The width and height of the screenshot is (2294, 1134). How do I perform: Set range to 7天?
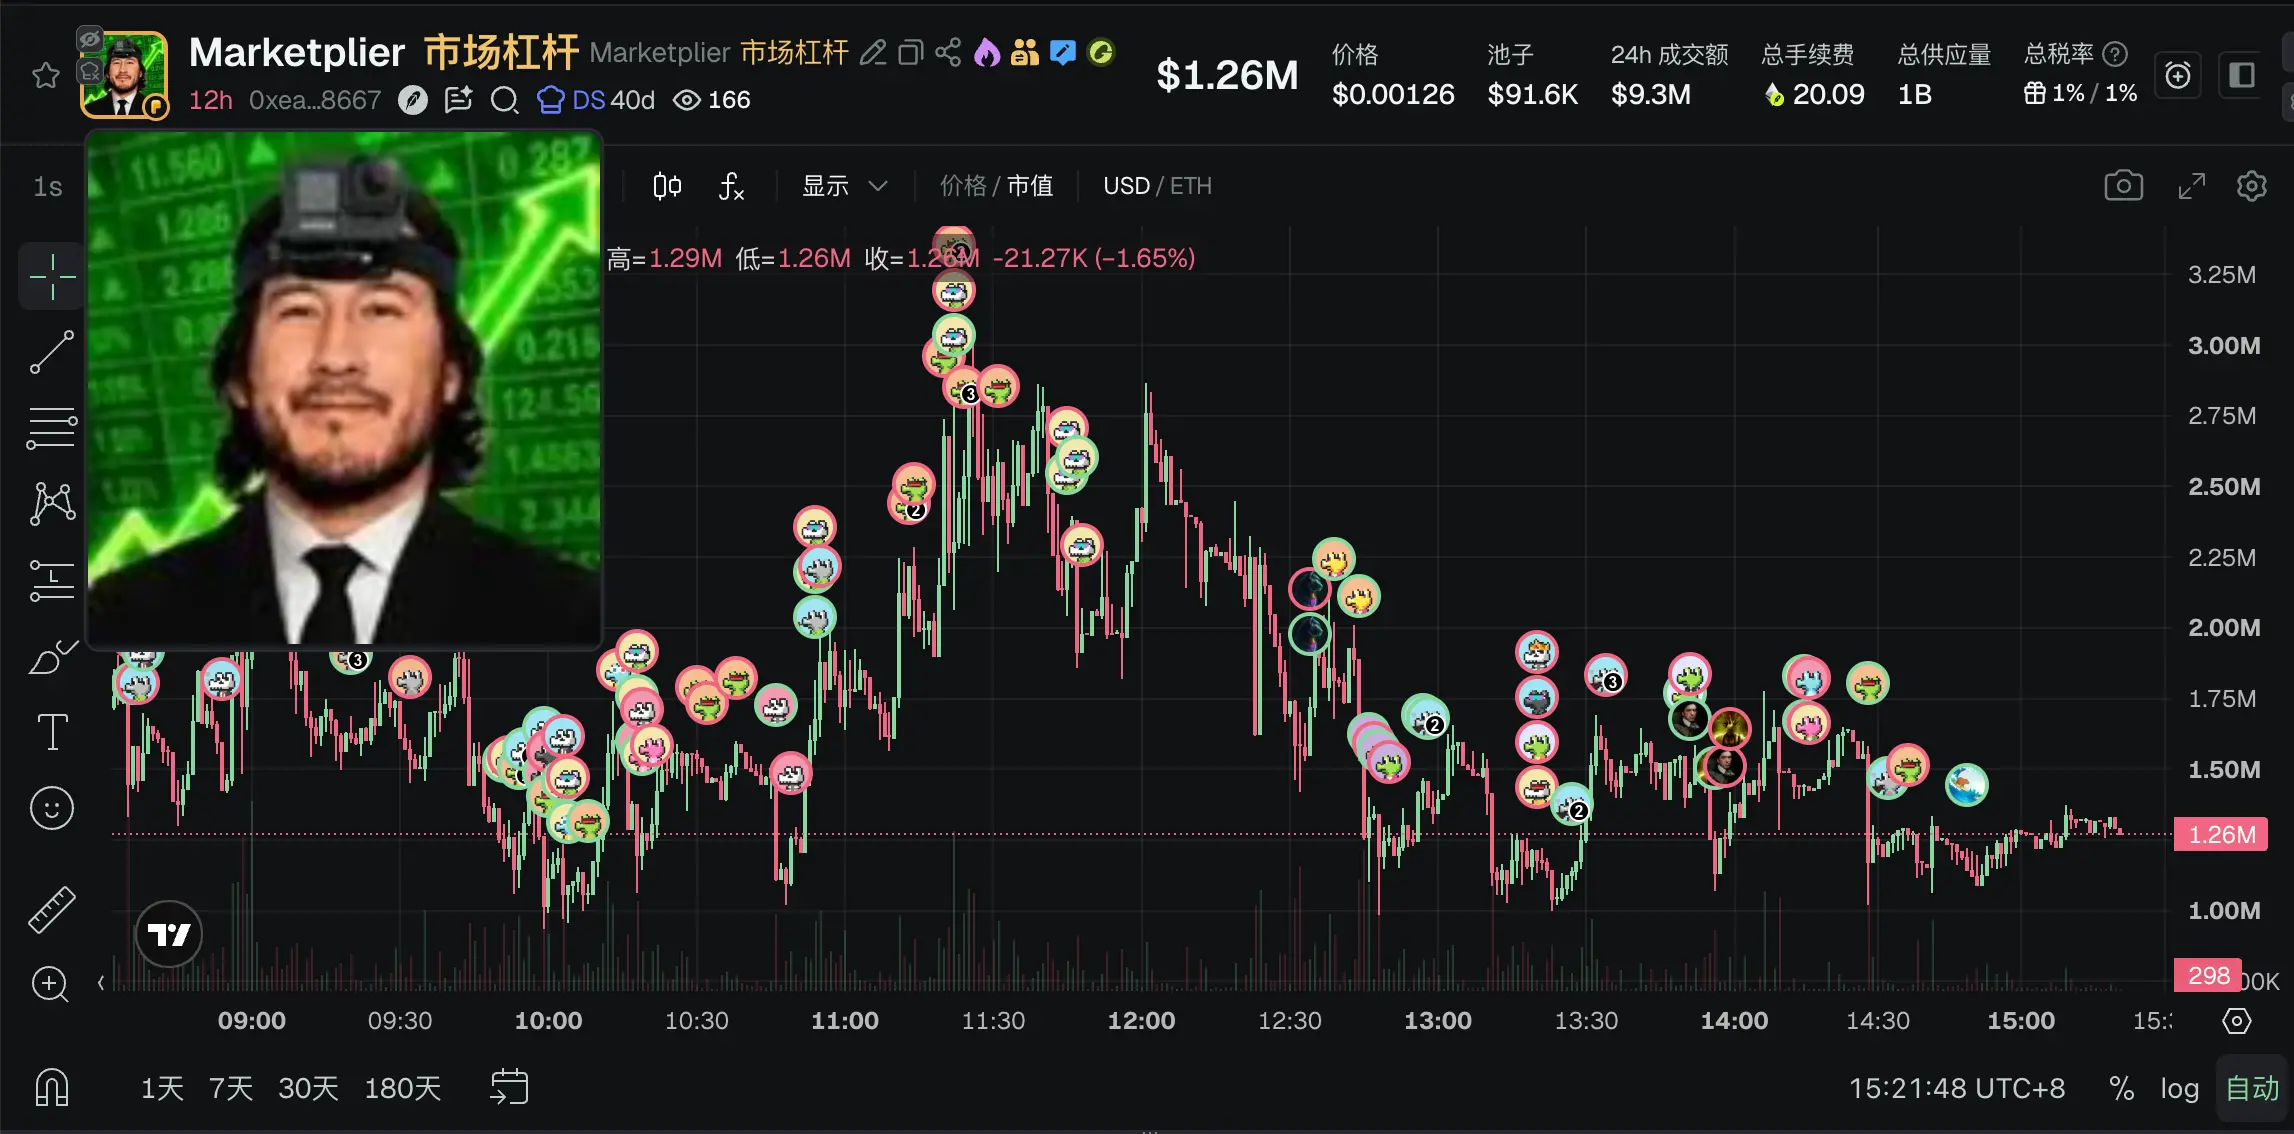tap(230, 1088)
